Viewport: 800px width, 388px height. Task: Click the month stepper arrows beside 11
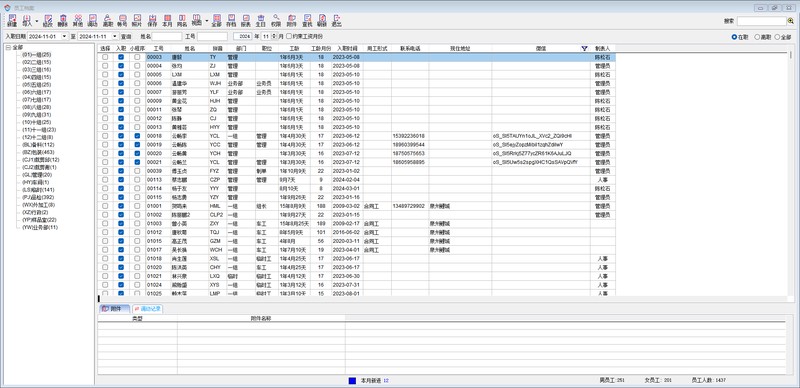[x=274, y=36]
